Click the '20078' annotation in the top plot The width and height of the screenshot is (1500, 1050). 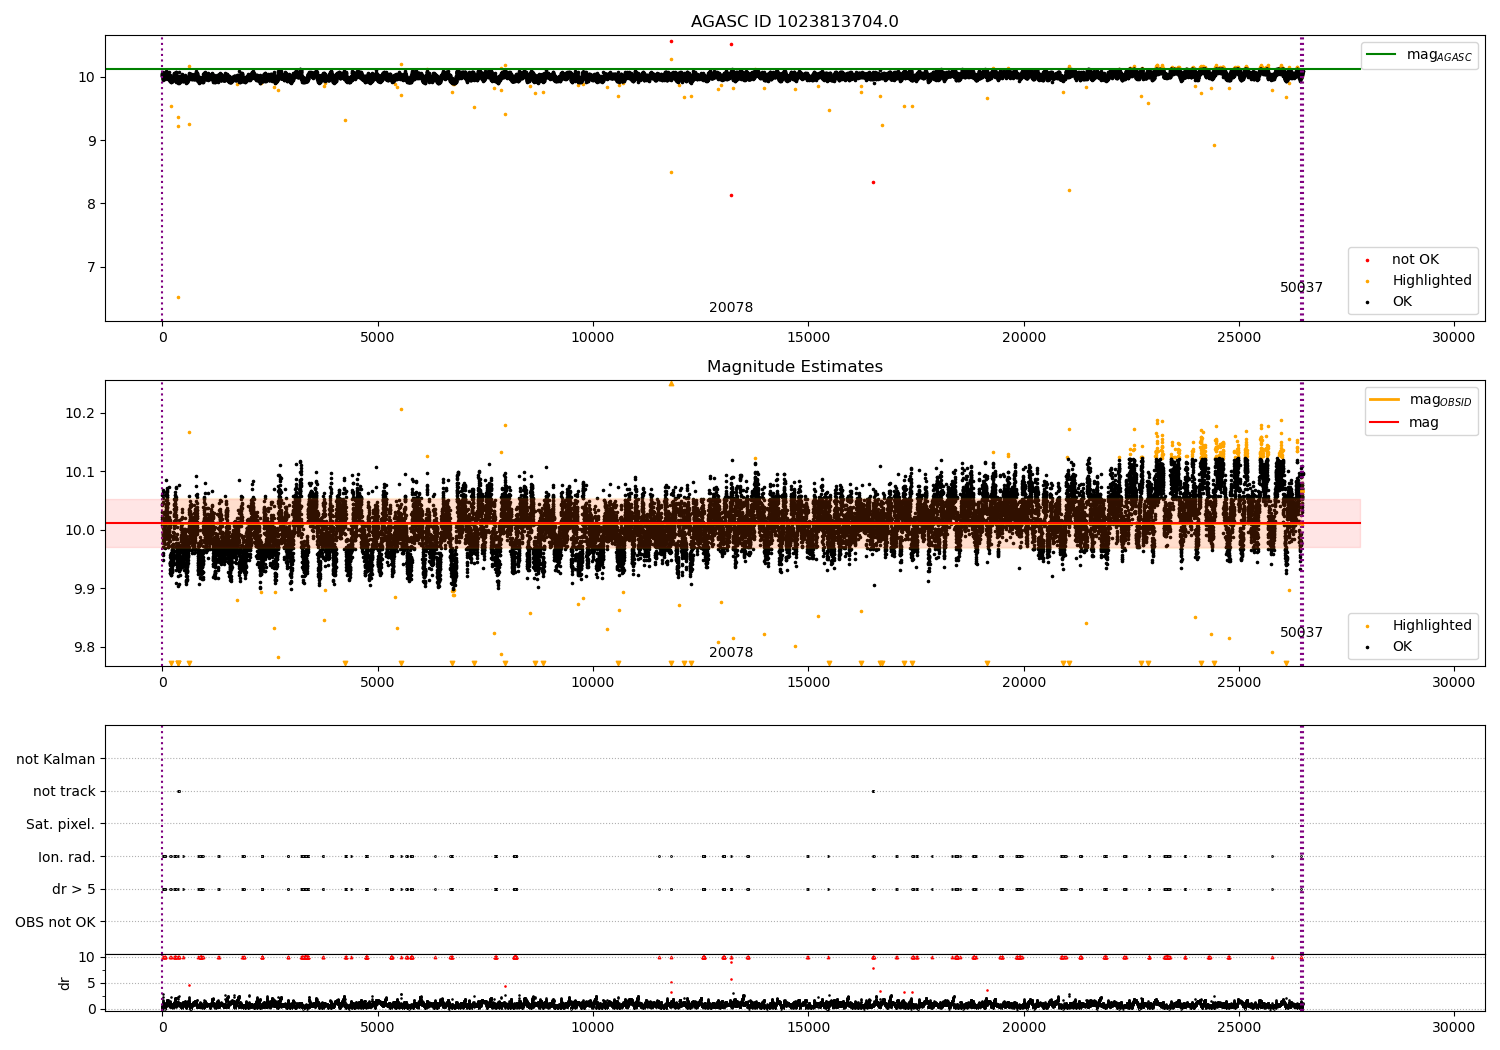pos(731,308)
